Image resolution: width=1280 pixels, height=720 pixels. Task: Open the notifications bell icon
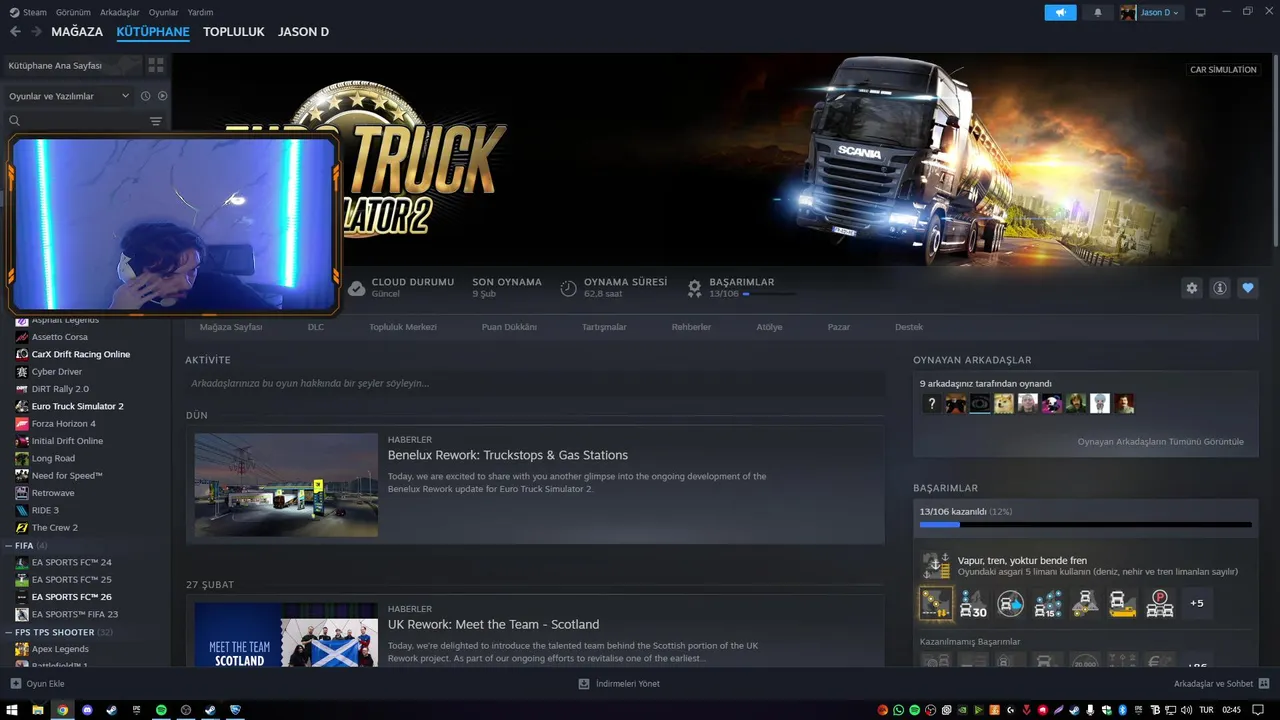click(1098, 12)
